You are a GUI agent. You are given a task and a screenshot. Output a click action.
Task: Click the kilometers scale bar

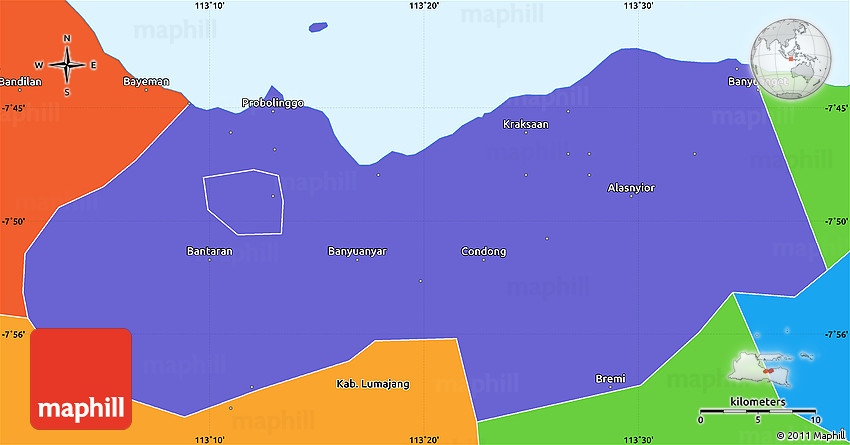coord(760,411)
